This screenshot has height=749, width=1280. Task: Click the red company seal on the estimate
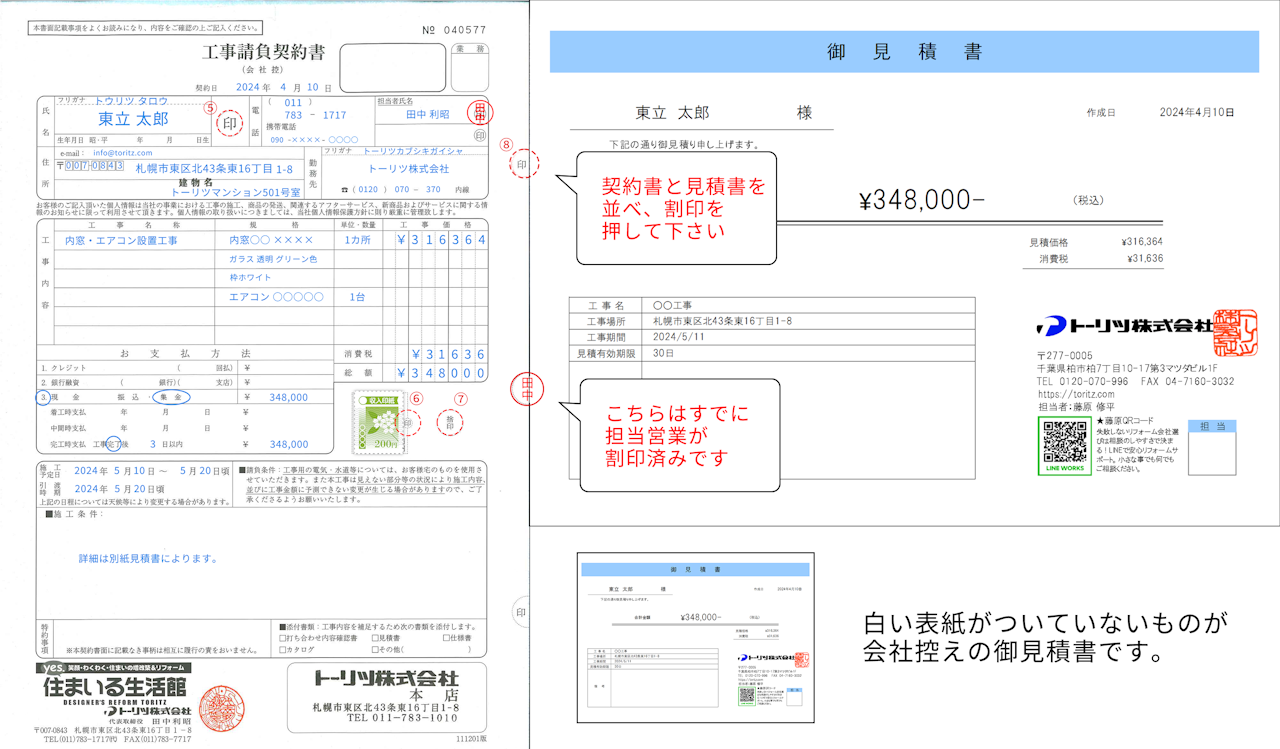[x=1234, y=333]
